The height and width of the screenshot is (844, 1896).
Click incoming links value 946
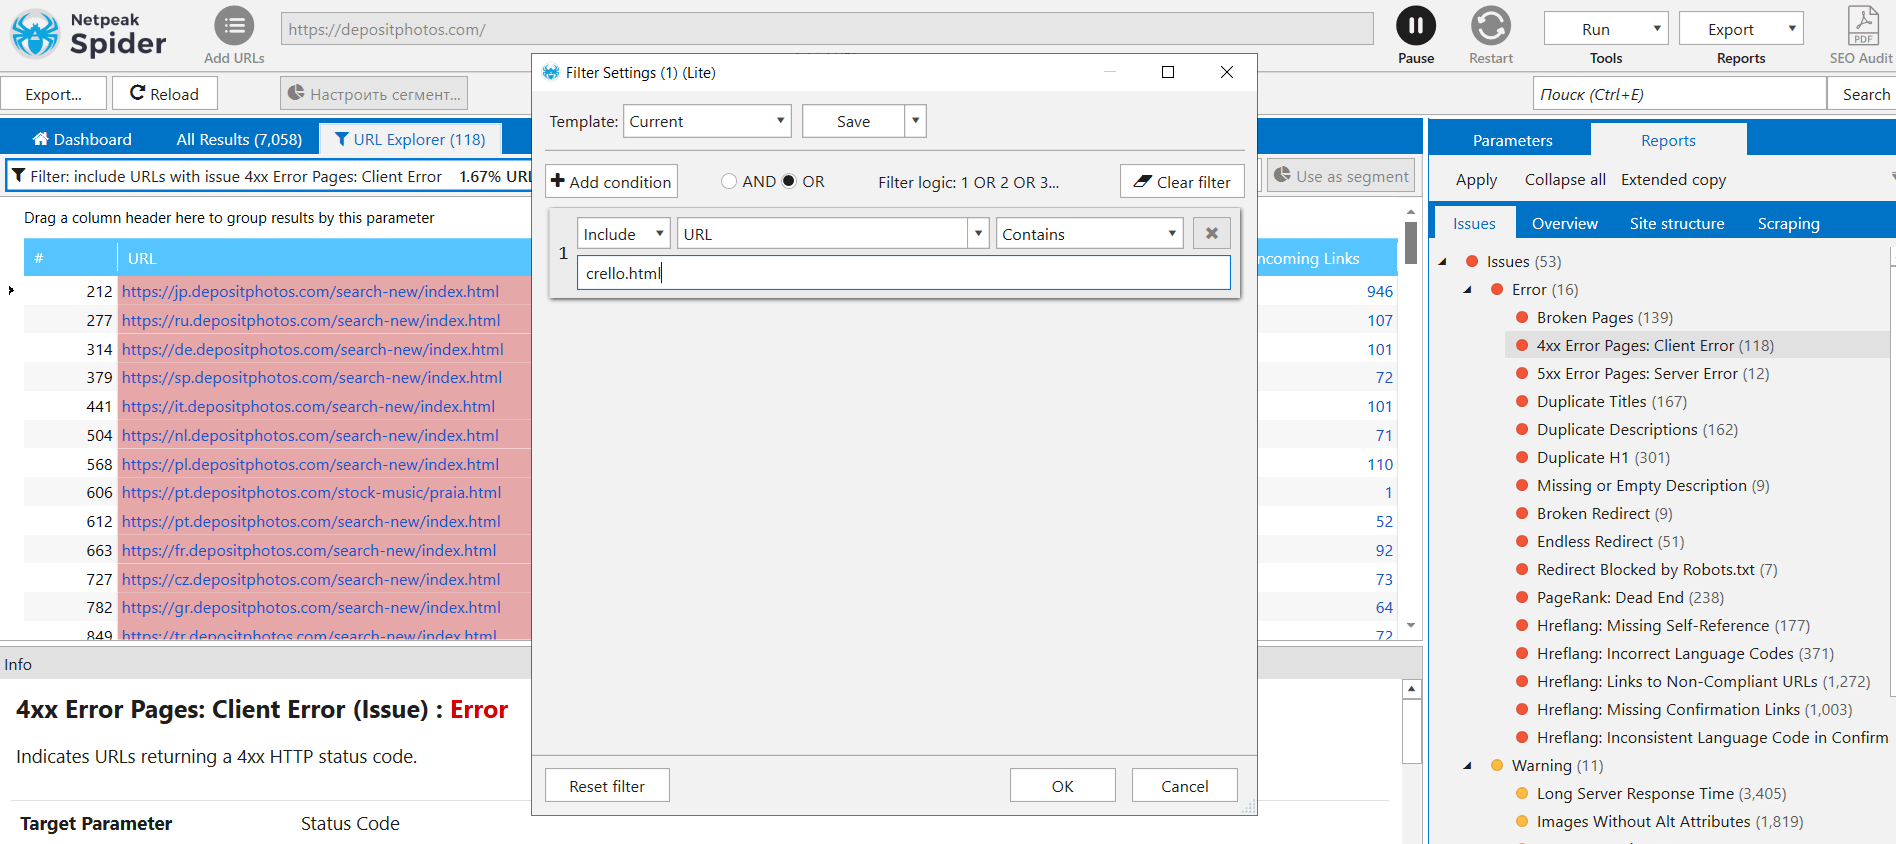coord(1379,291)
